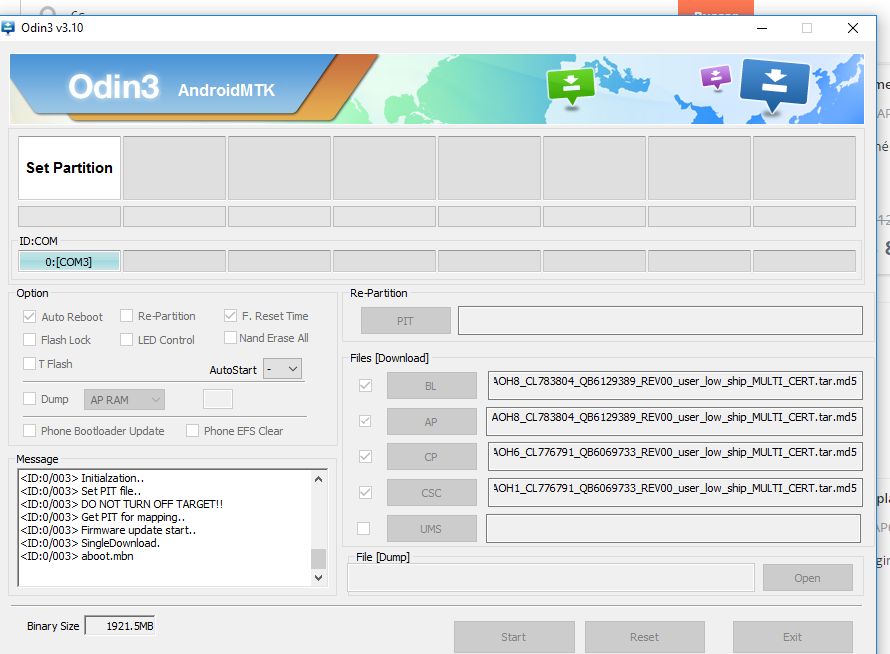Enable the T Flash checkbox

point(30,363)
